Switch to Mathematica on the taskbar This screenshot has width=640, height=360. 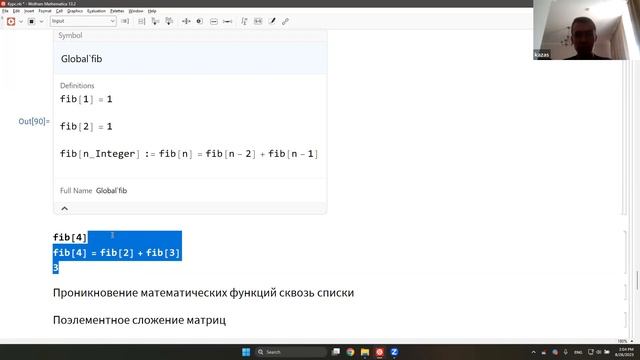point(380,352)
